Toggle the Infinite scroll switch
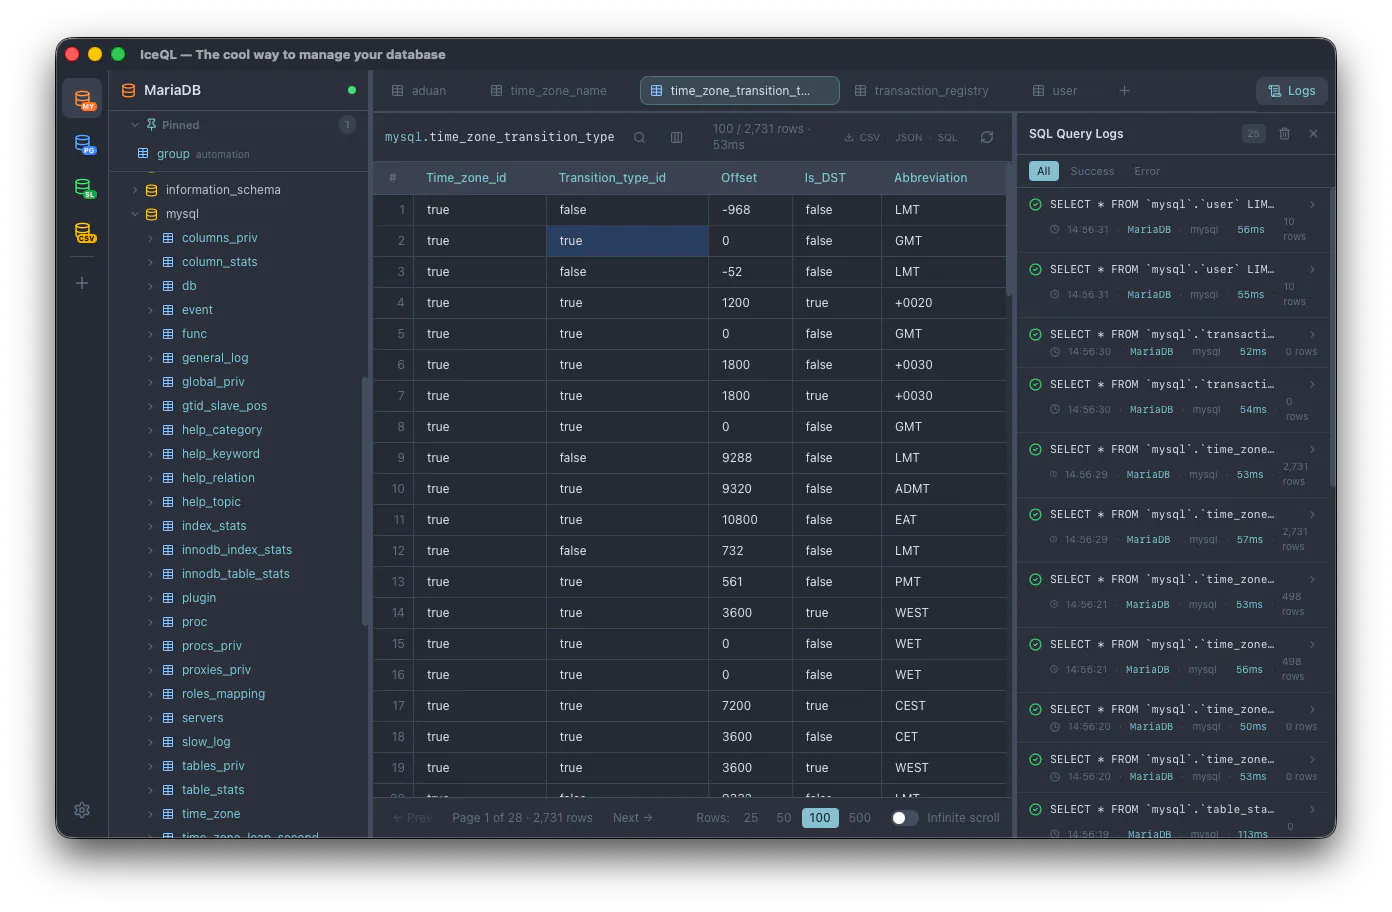The image size is (1392, 912). coord(905,818)
